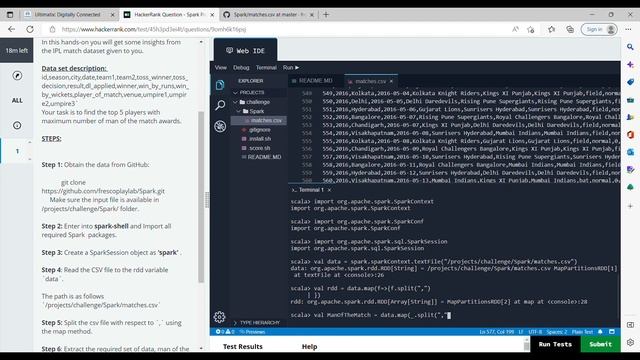Open the Explorer files icon in IDE

click(220, 84)
